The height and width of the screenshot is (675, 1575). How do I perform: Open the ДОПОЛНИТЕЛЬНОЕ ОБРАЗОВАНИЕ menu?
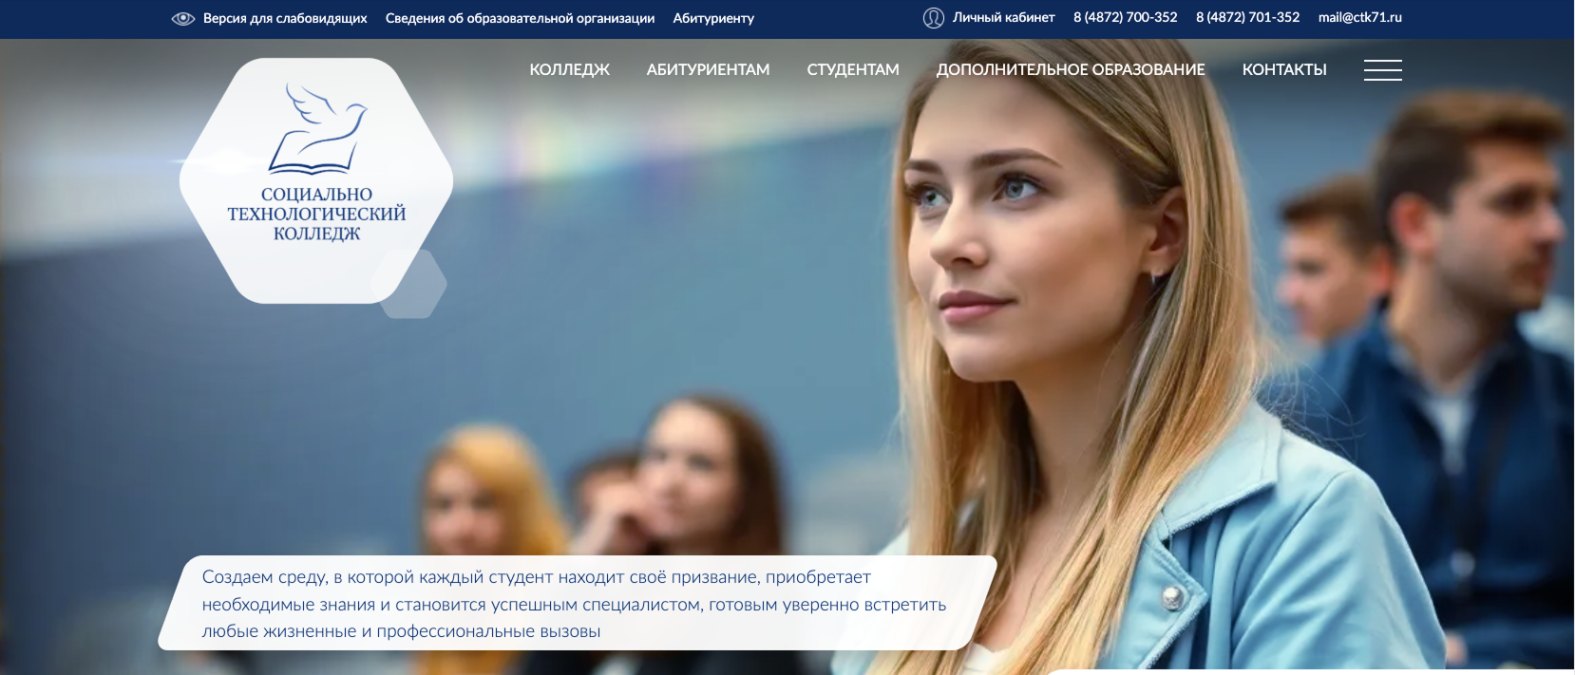[1070, 70]
